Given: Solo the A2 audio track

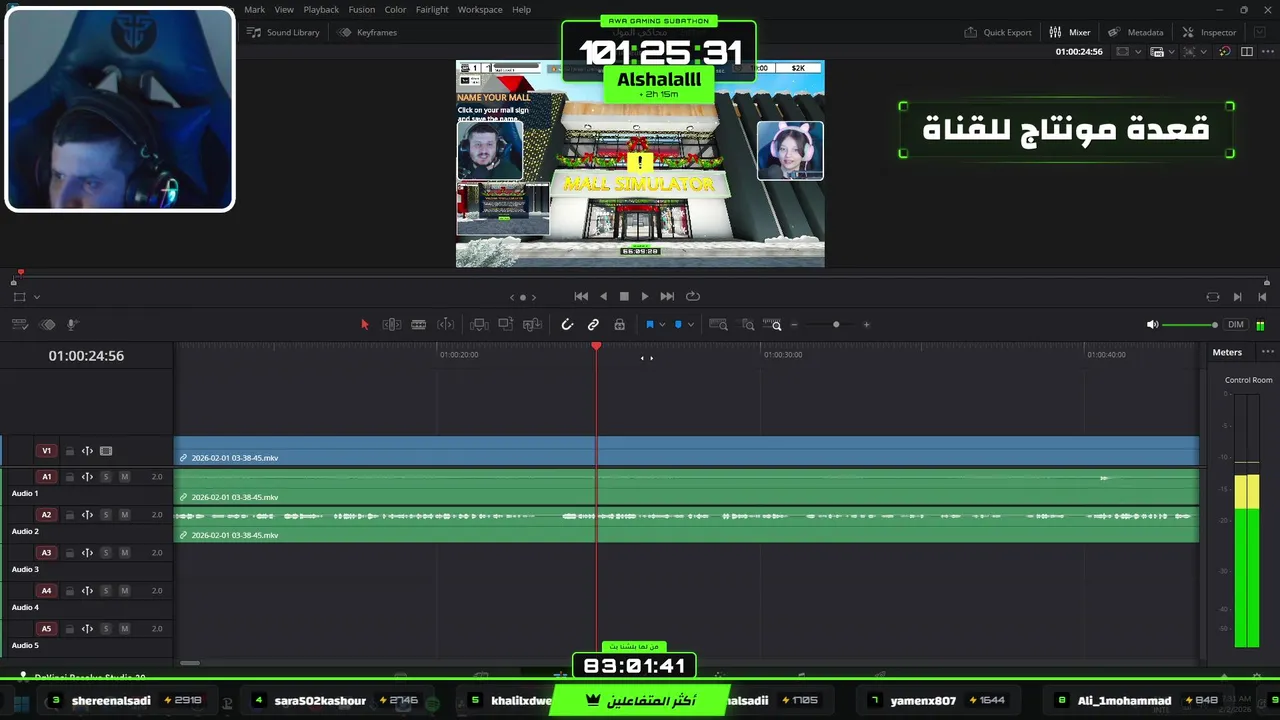Looking at the screenshot, I should click(106, 515).
